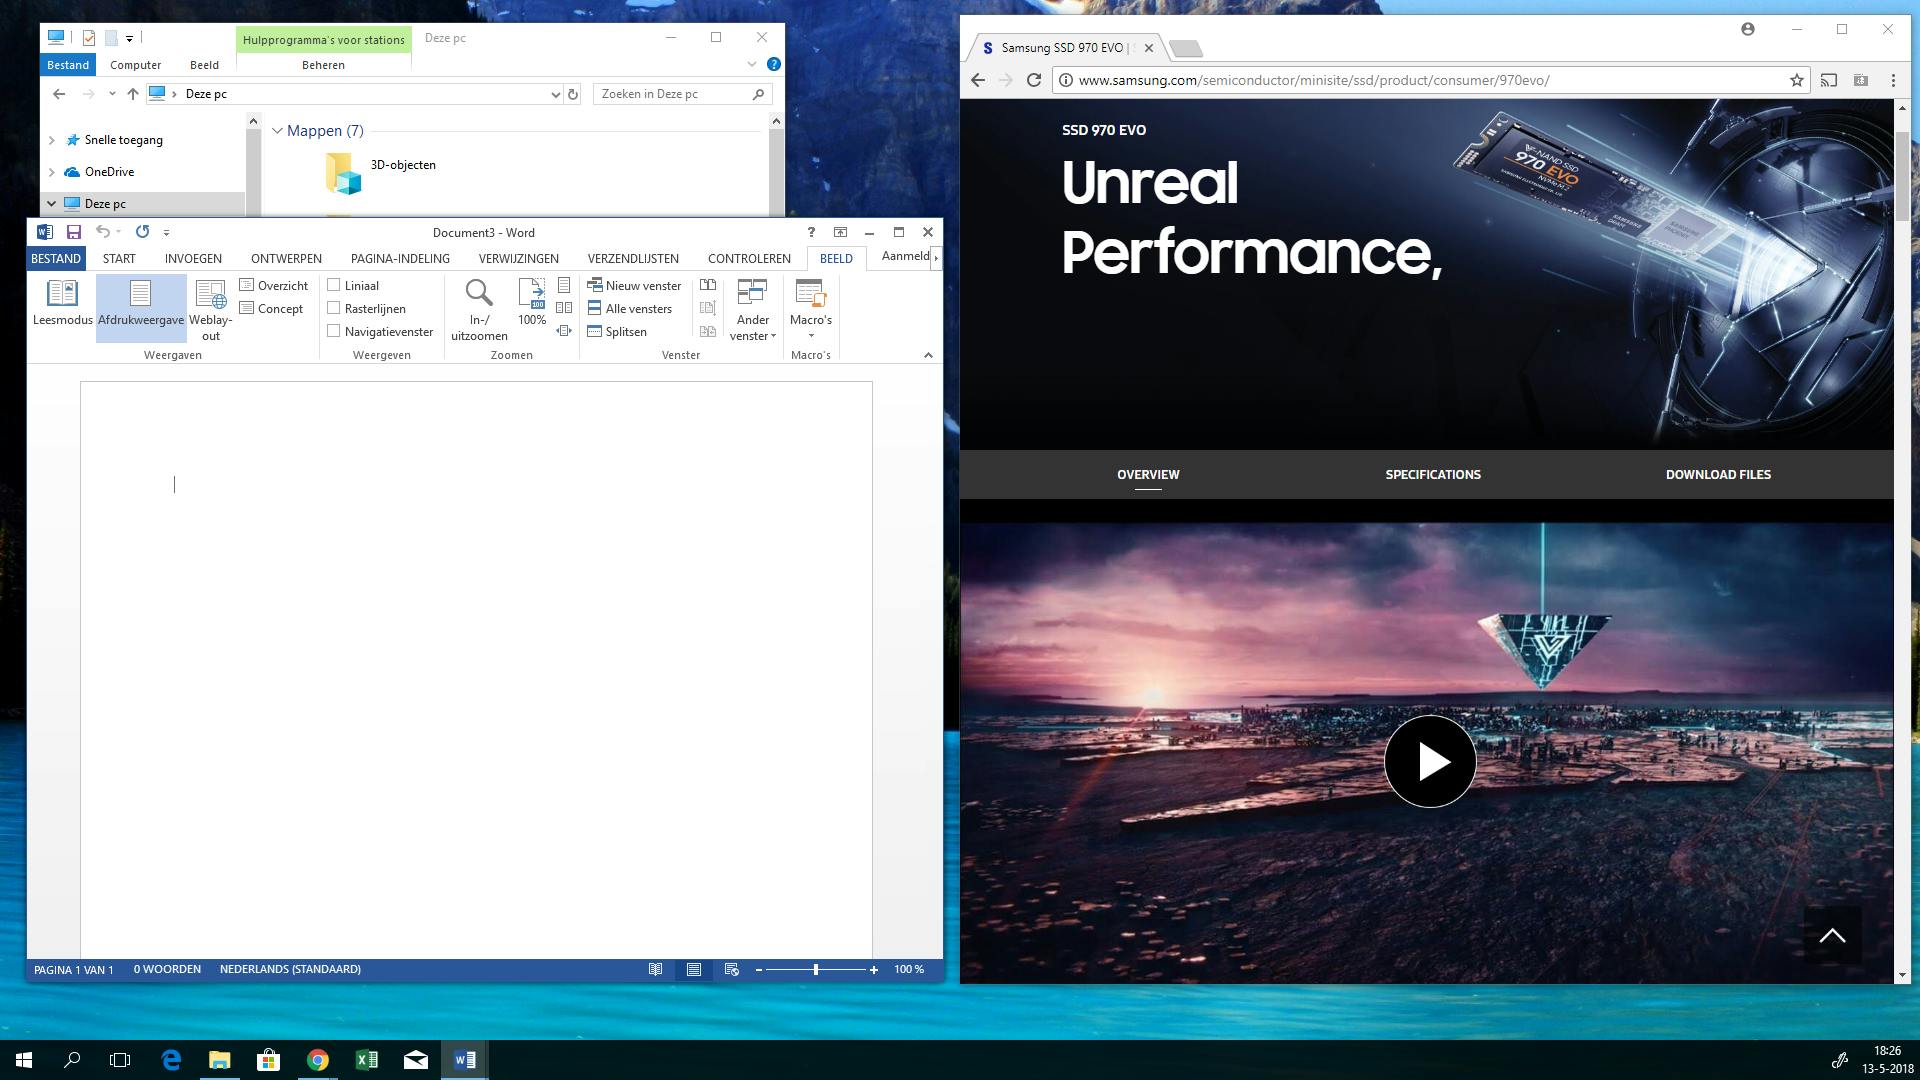Image resolution: width=1920 pixels, height=1080 pixels.
Task: Enable the Rasterlijnen checkbox
Action: click(x=334, y=309)
